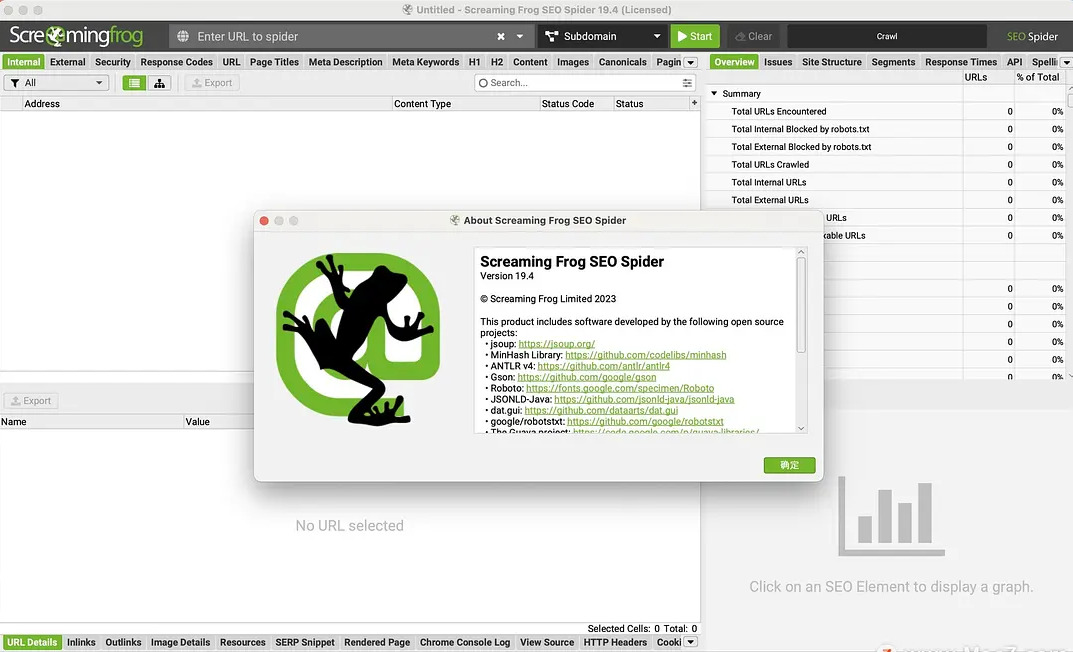Open the Inlinks bottom tab
1073x652 pixels.
click(x=81, y=642)
